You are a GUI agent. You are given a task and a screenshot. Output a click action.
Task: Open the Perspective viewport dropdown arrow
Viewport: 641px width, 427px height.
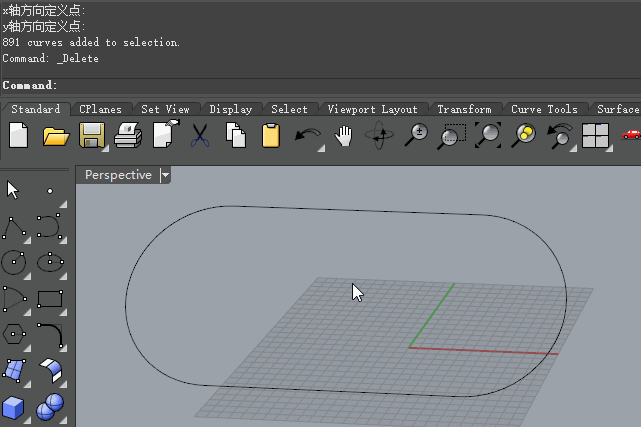[165, 175]
